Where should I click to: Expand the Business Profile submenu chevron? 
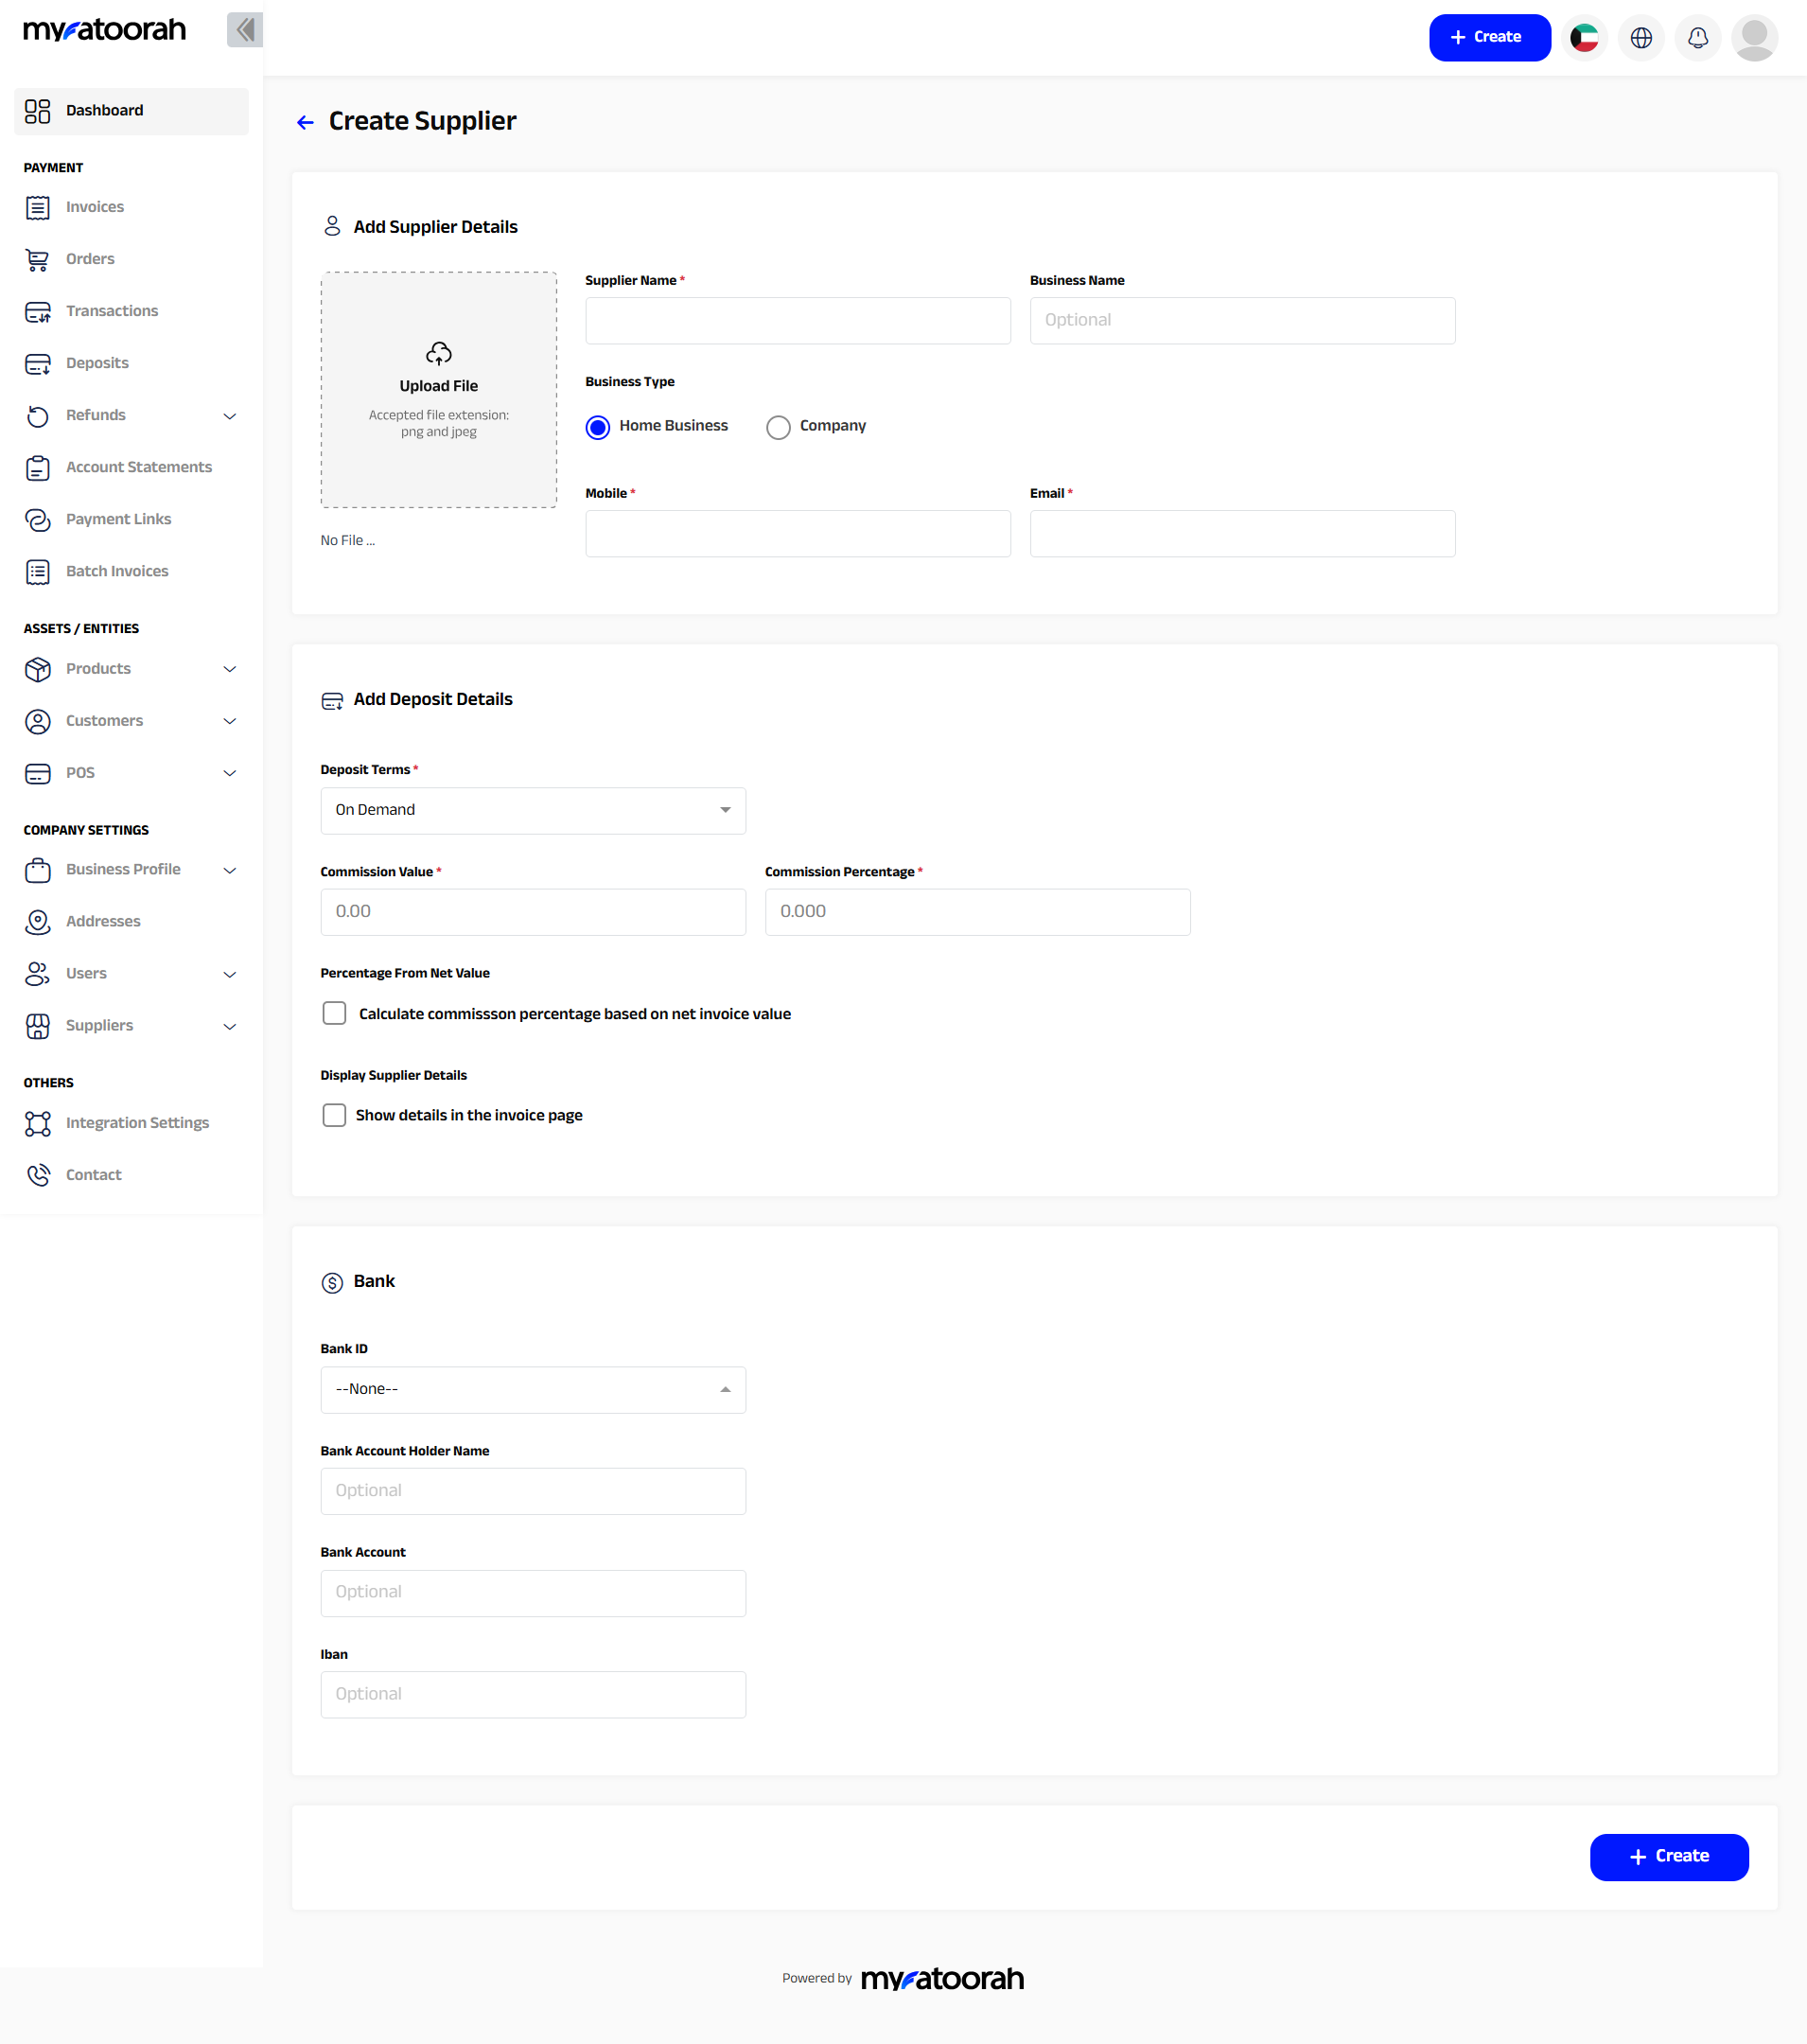click(229, 870)
